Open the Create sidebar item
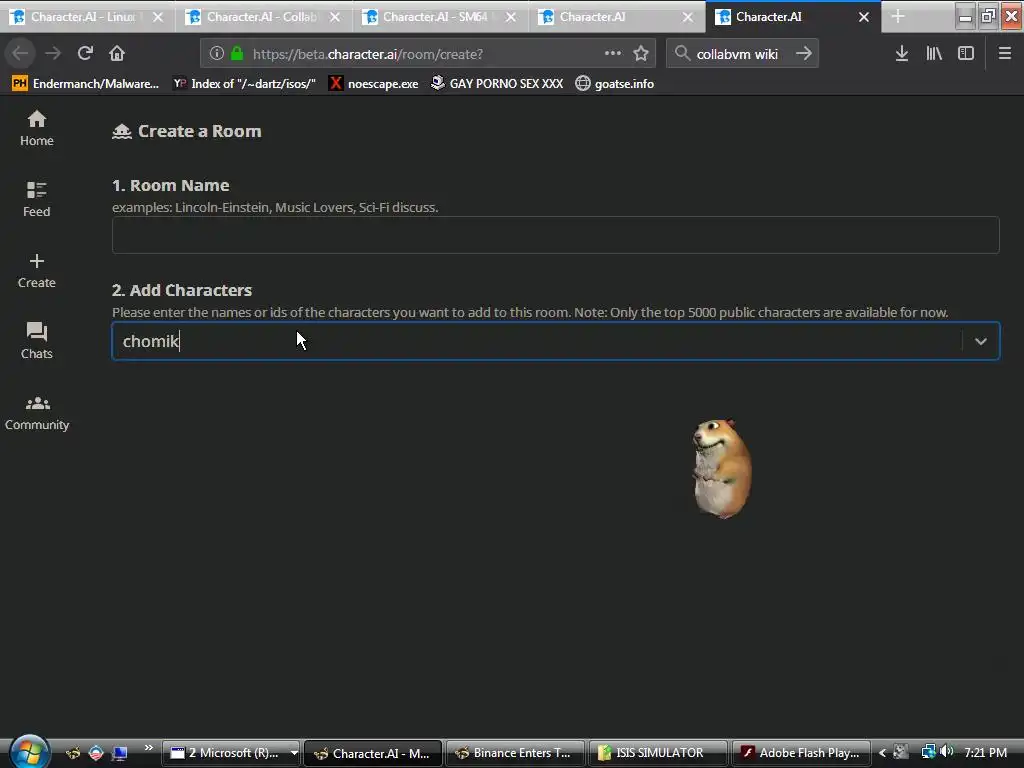The width and height of the screenshot is (1024, 768). click(x=37, y=270)
